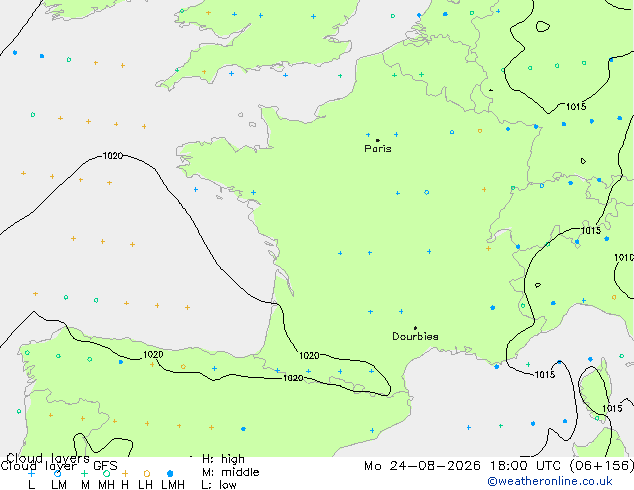The height and width of the screenshot is (490, 634).
Task: Click the 1020 isobar label over the Atlantic
Action: pyautogui.click(x=113, y=156)
